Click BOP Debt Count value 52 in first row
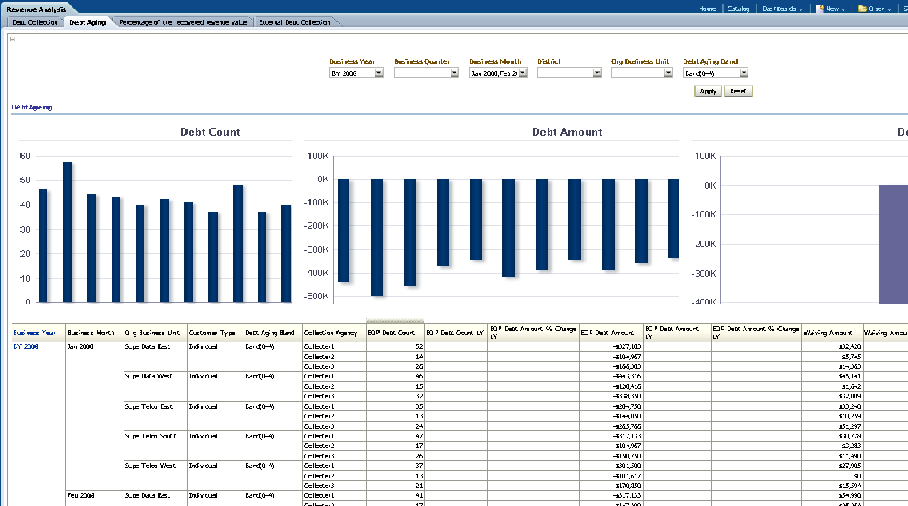 tap(419, 347)
